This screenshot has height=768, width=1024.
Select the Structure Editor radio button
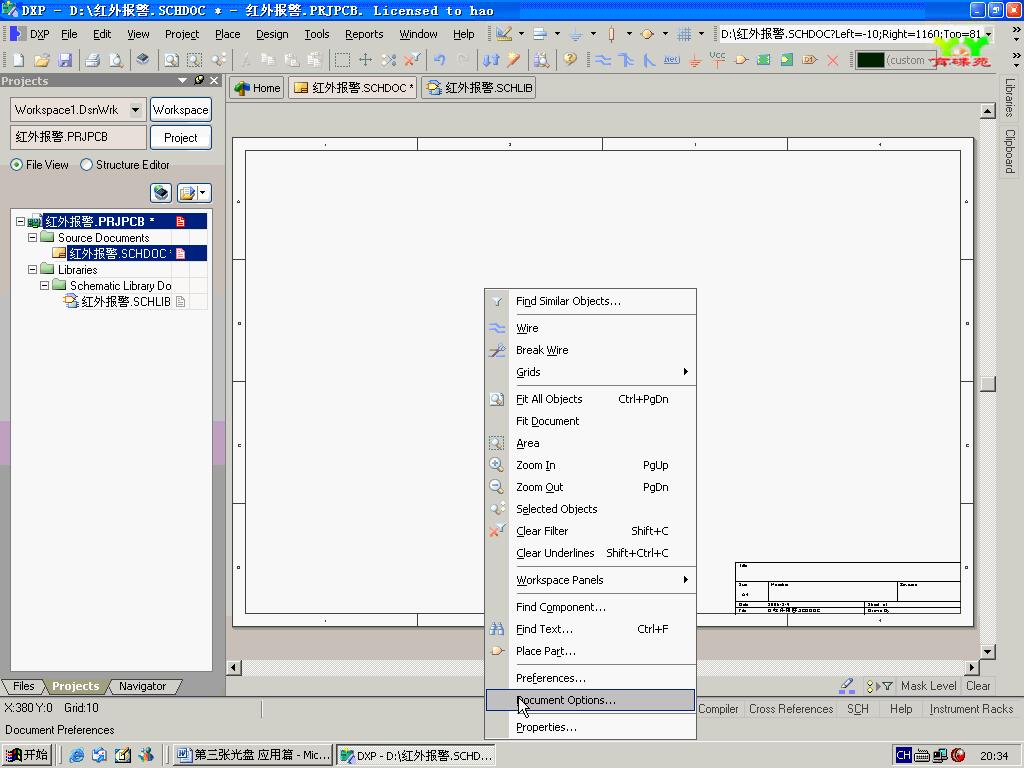[86, 165]
